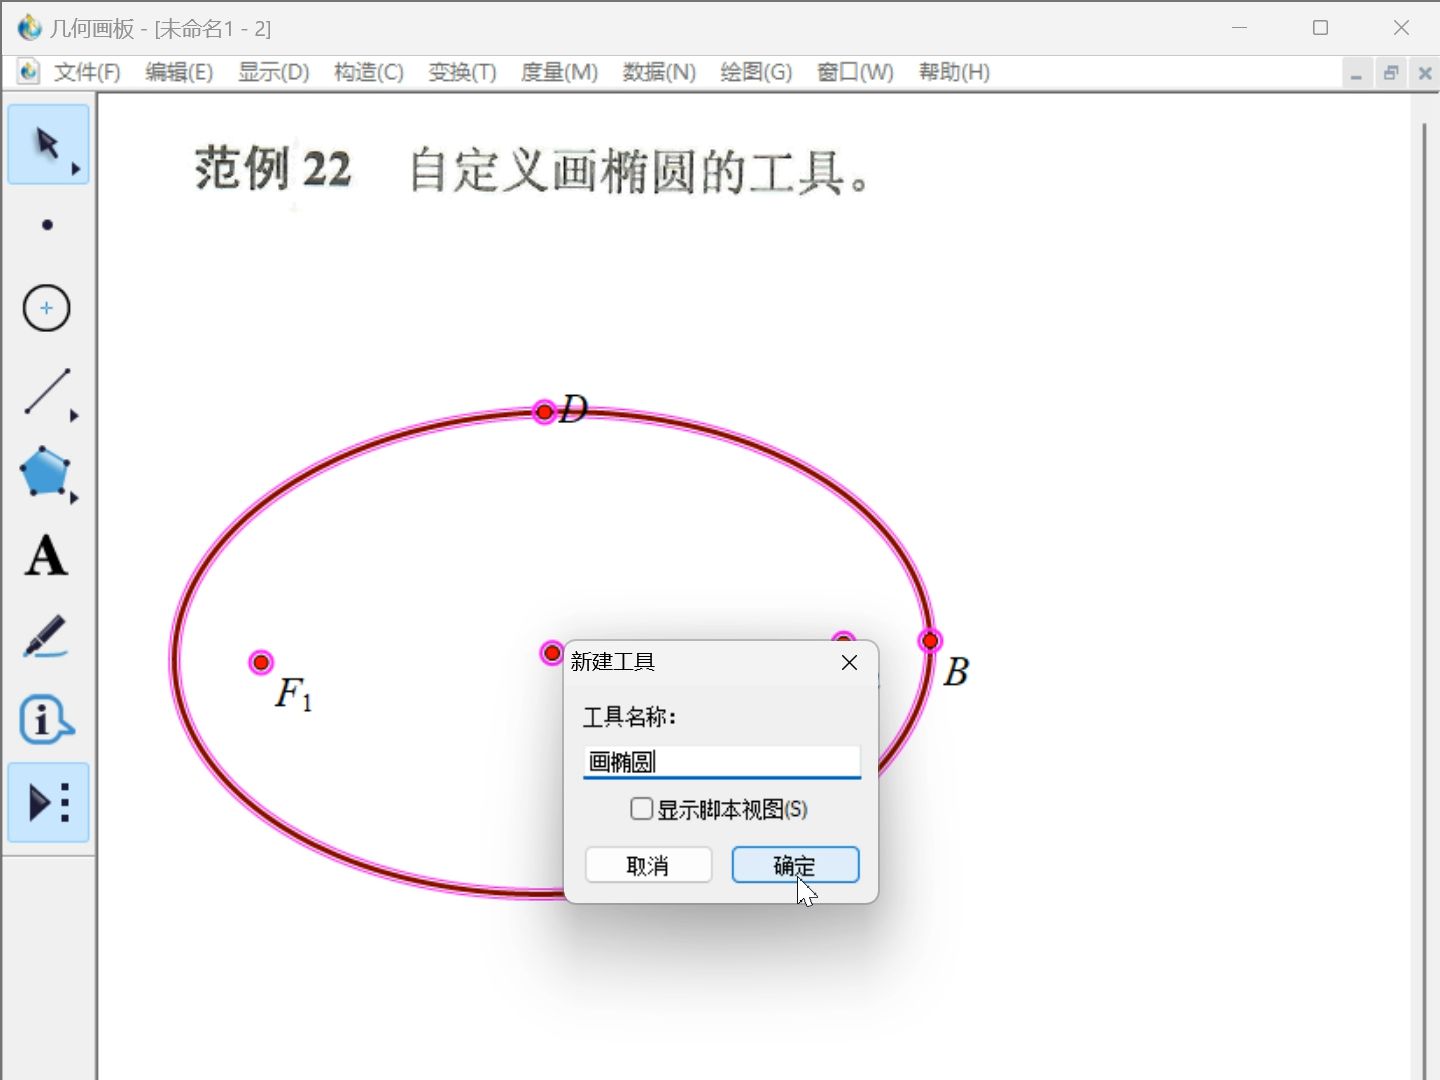Open the 度量(M) menu

tap(559, 72)
